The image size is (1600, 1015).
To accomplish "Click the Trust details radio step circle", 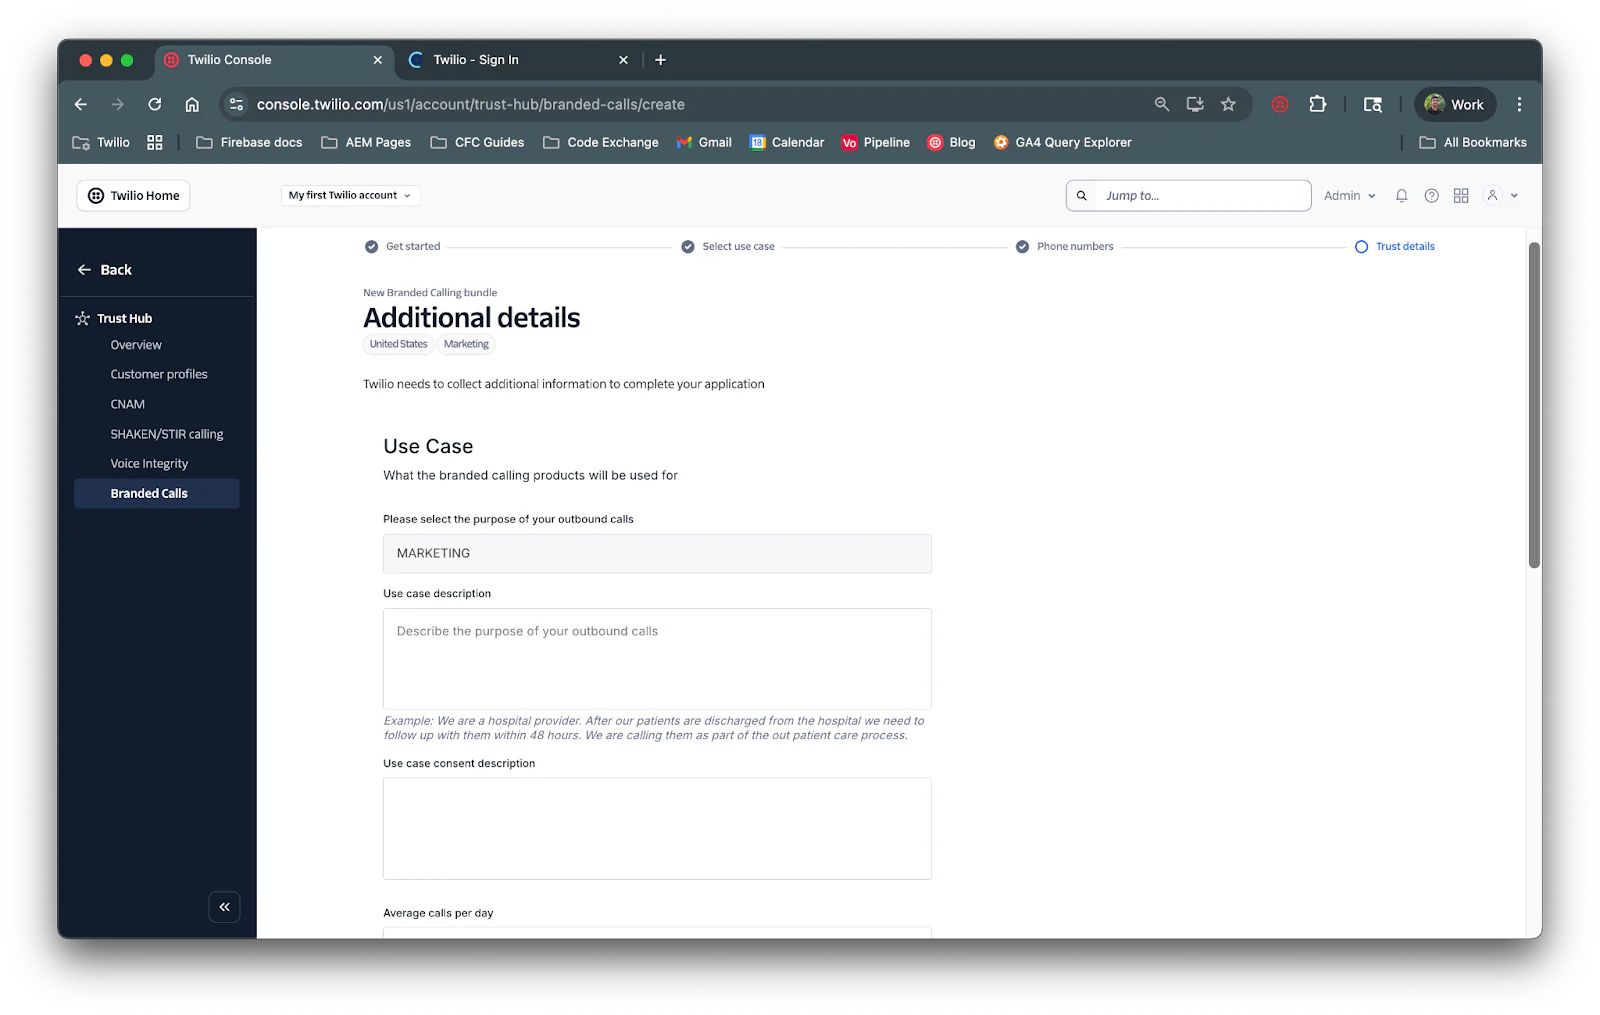I will 1361,246.
